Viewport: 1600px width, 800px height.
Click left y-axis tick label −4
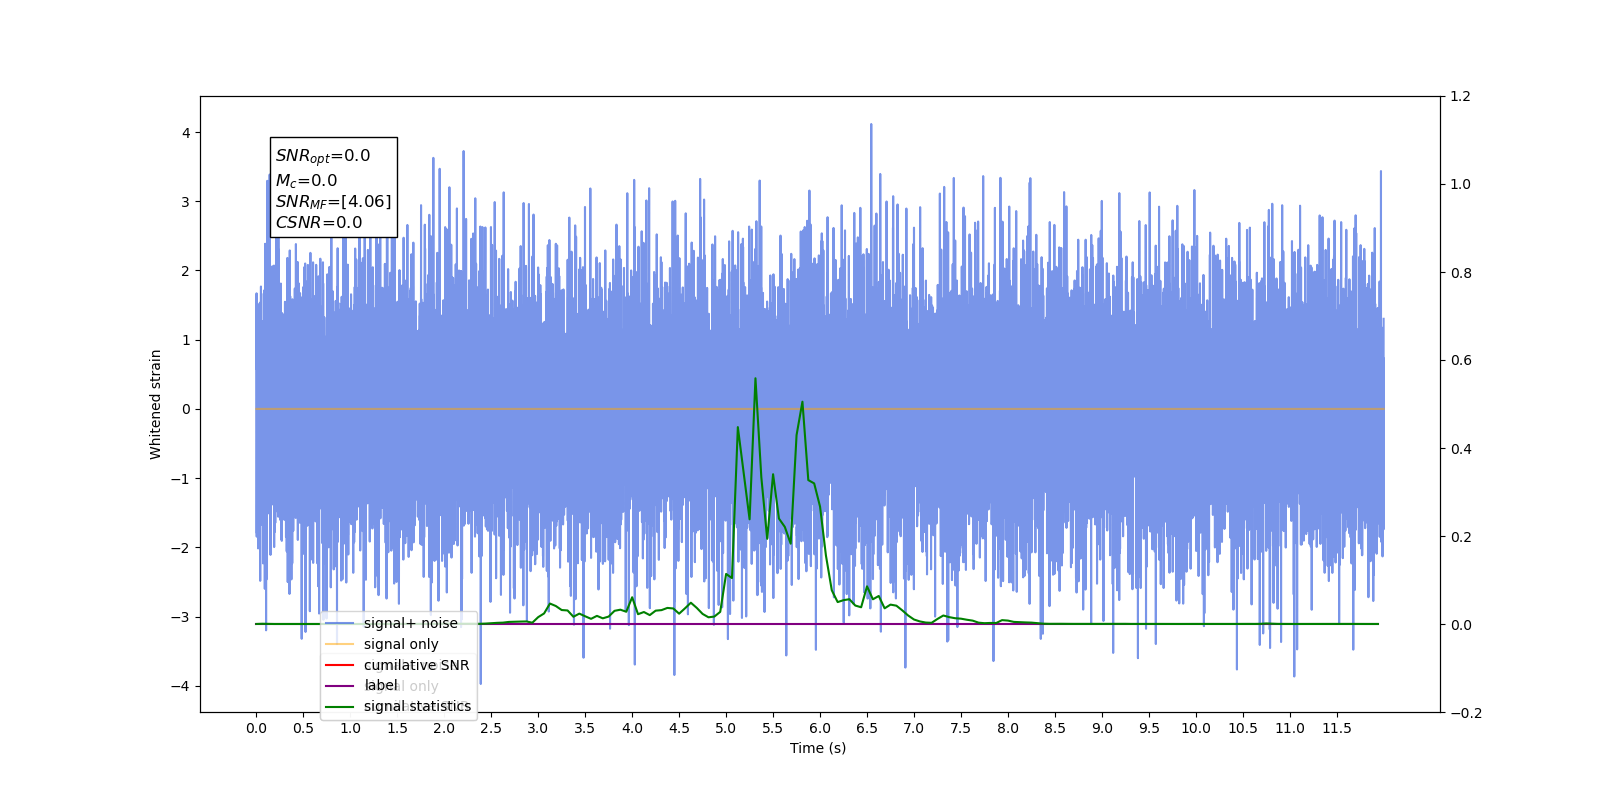[x=181, y=686]
